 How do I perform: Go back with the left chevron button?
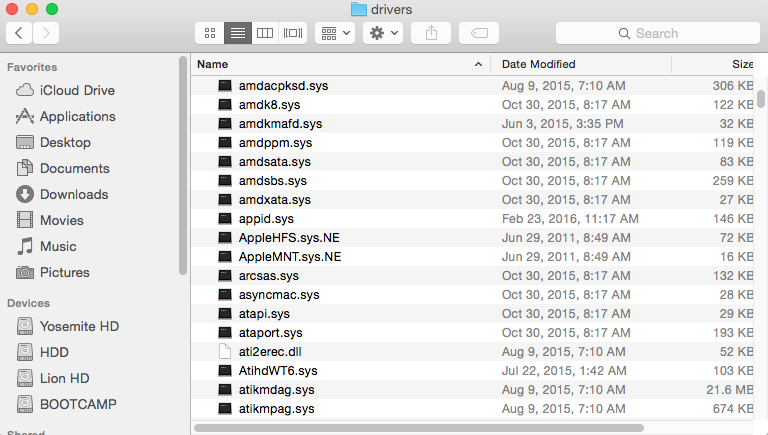point(19,33)
